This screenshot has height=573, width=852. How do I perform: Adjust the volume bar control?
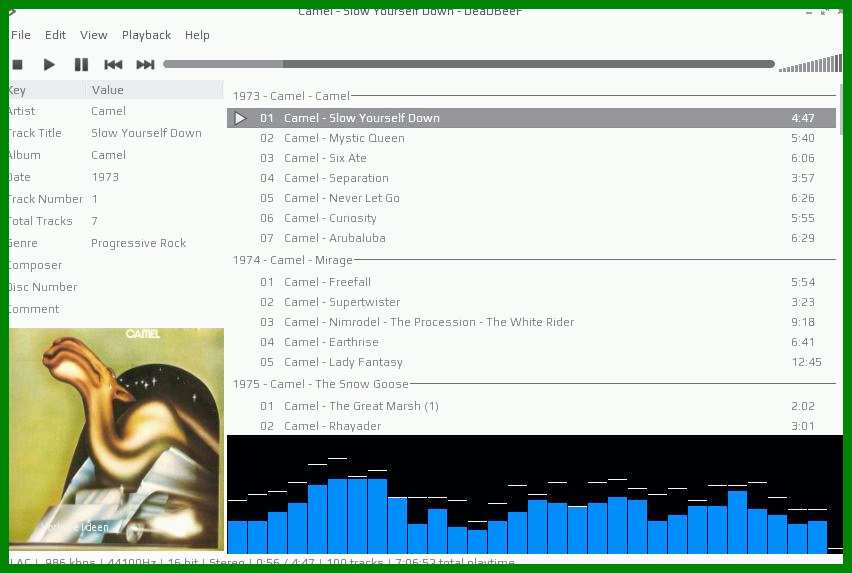810,64
